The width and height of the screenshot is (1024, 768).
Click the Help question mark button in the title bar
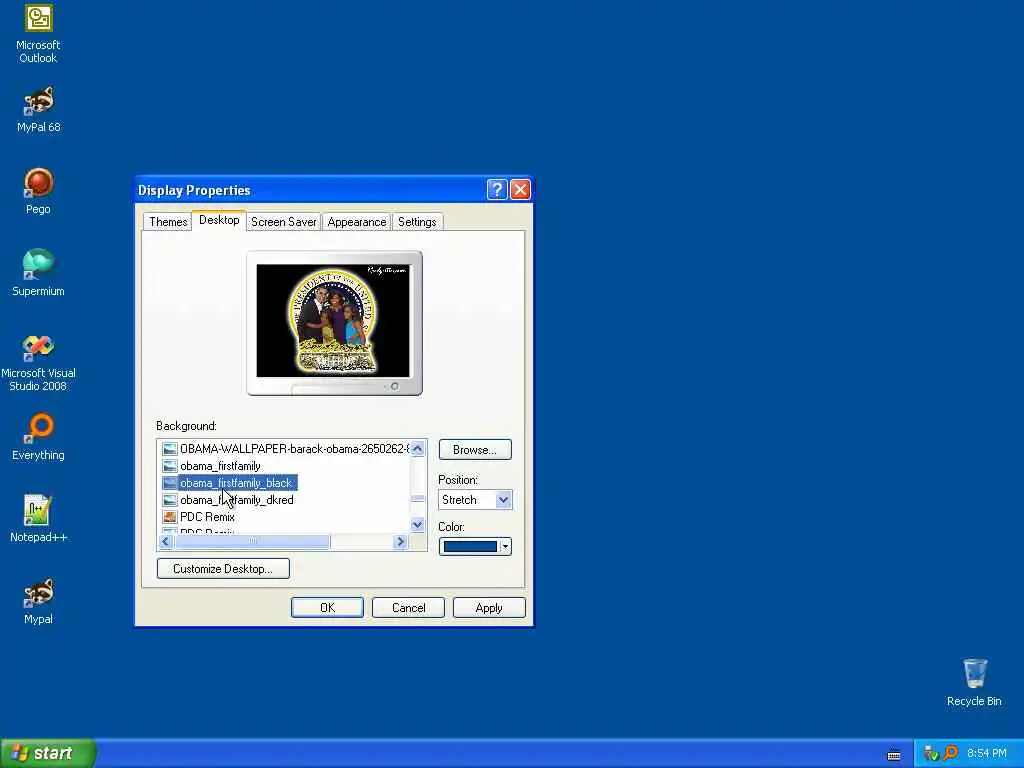pyautogui.click(x=496, y=189)
